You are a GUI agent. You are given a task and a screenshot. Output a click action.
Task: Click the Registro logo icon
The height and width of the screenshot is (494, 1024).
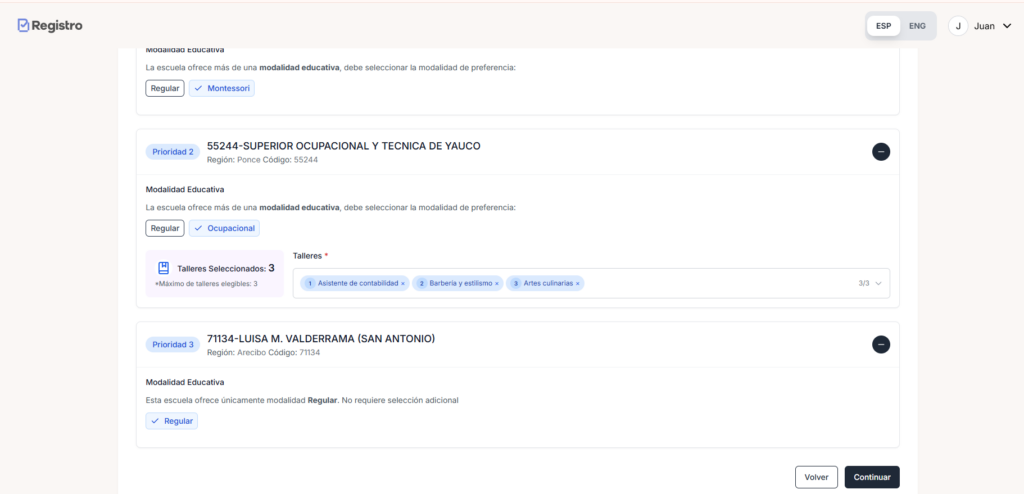click(x=23, y=25)
